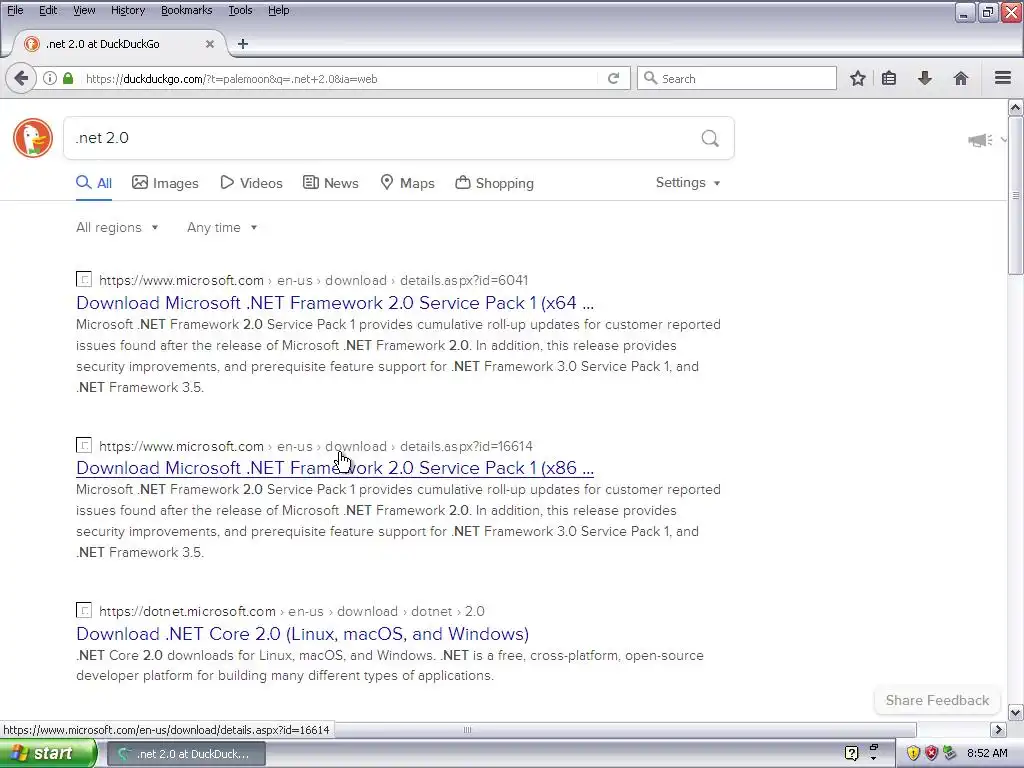Go to home page via house icon
Viewport: 1024px width, 768px height.
960,78
